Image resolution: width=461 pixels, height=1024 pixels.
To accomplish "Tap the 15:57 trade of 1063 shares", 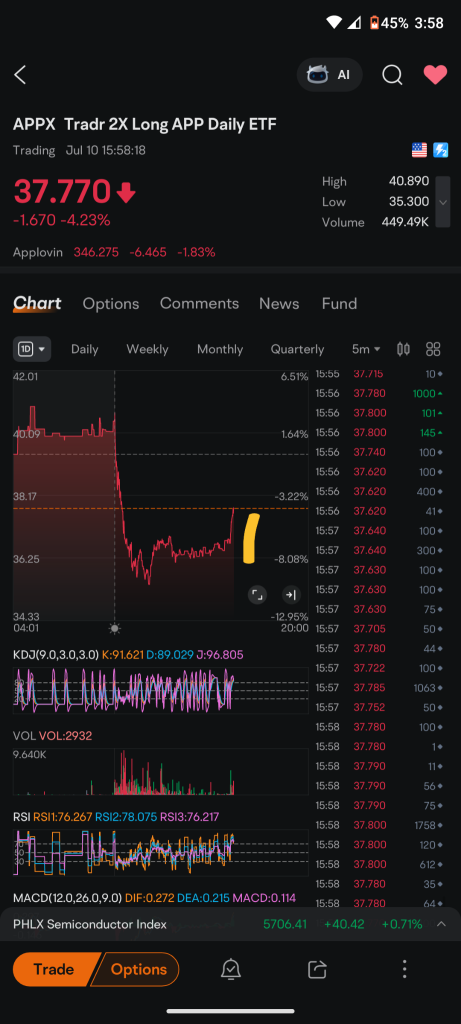I will (x=379, y=687).
